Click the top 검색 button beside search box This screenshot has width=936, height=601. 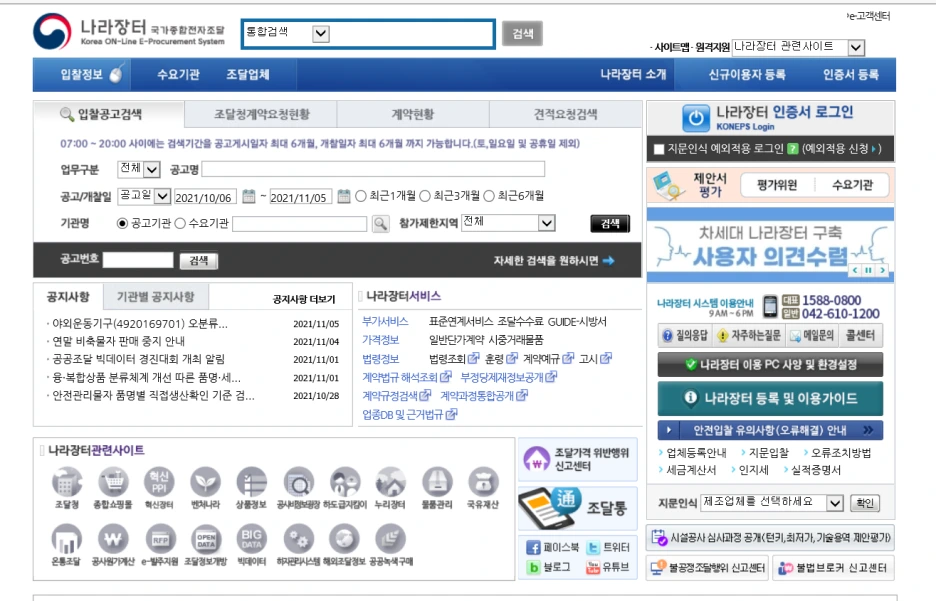[522, 33]
